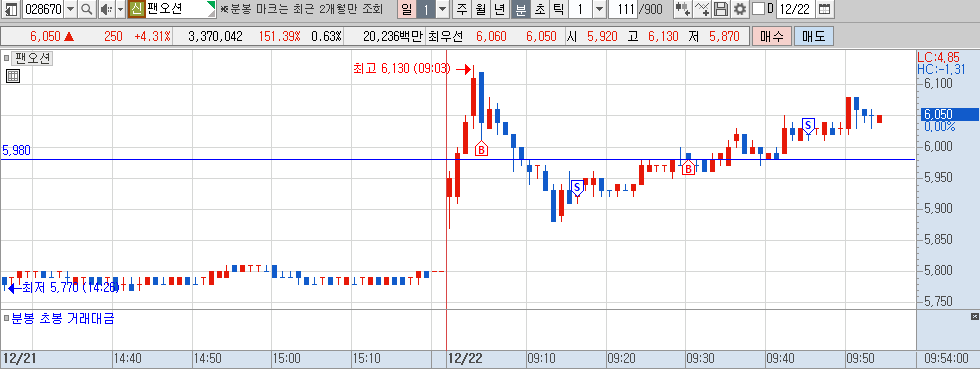The width and height of the screenshot is (980, 369).
Task: Switch to 월 (monthly) chart
Action: coord(481,9)
